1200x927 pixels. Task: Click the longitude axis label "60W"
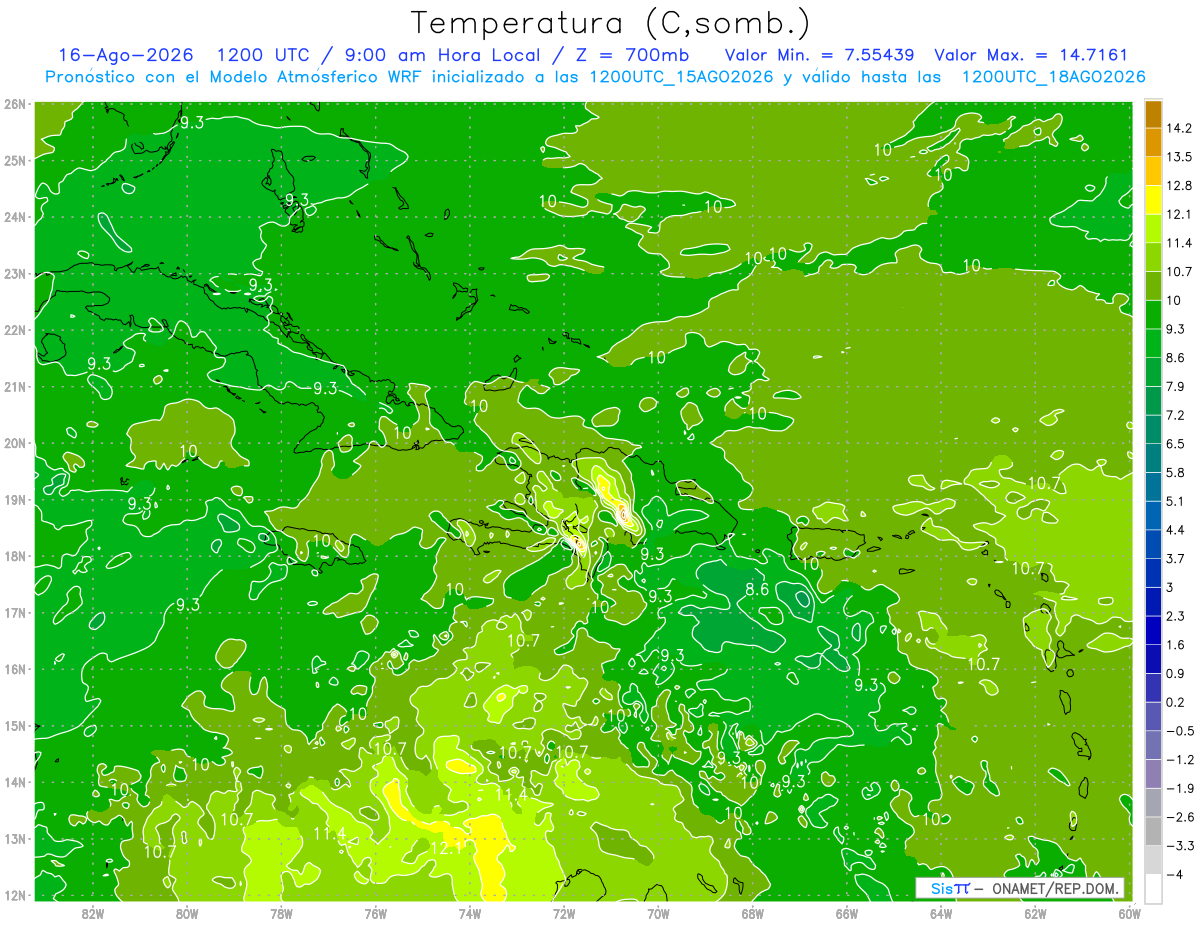coord(1129,913)
